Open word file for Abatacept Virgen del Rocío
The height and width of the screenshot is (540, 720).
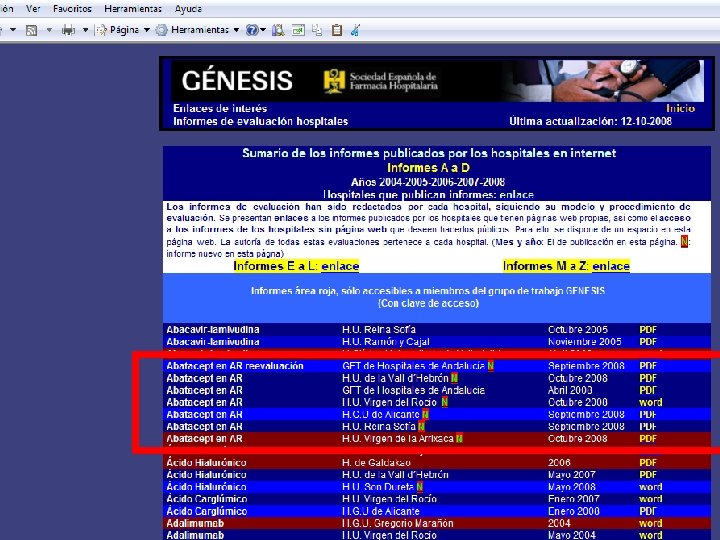(651, 402)
